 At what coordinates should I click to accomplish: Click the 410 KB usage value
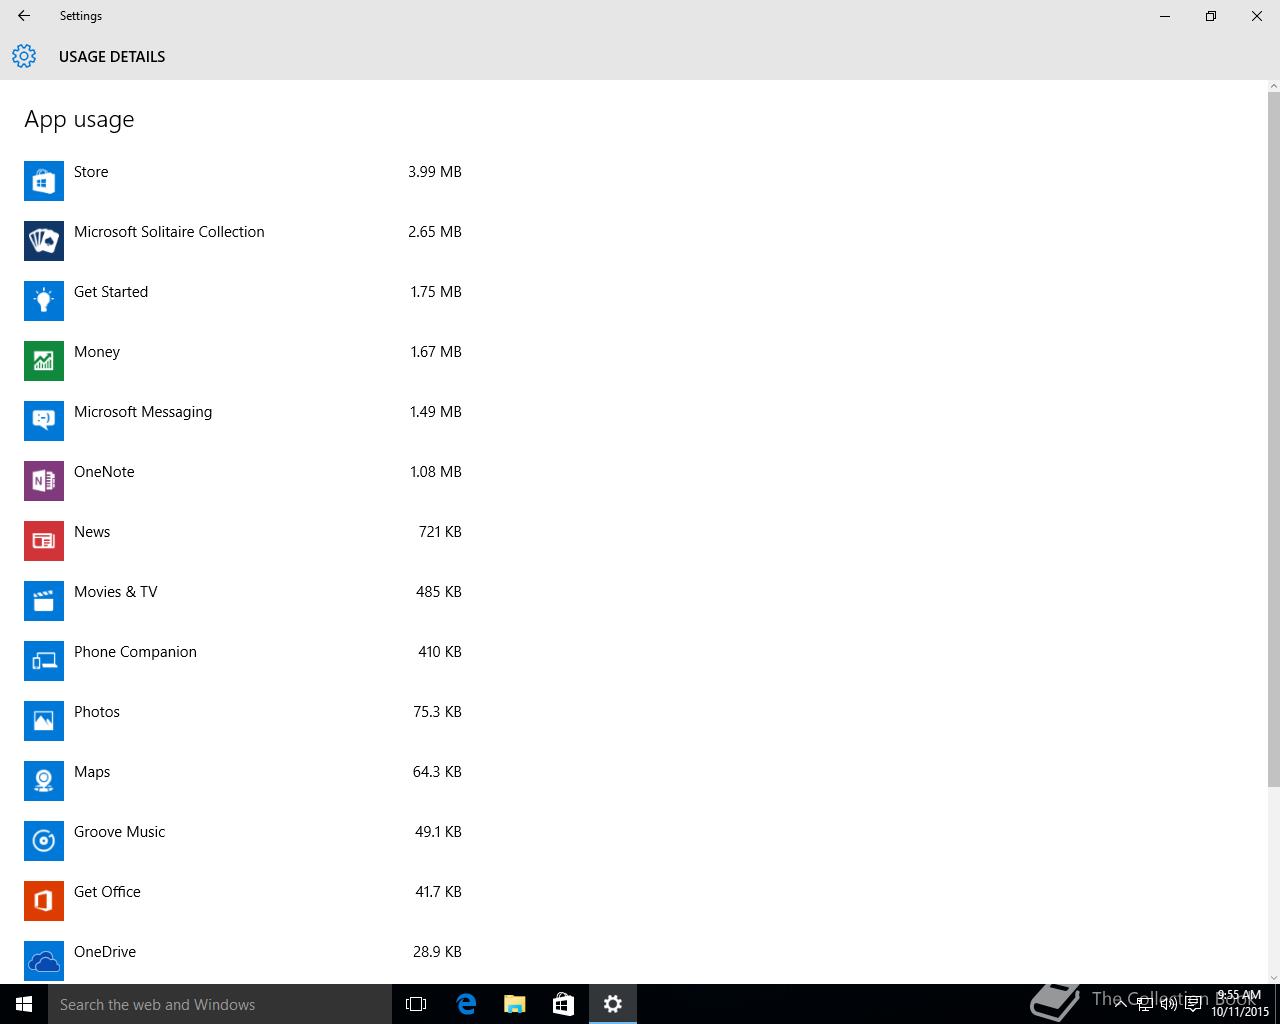coord(440,652)
